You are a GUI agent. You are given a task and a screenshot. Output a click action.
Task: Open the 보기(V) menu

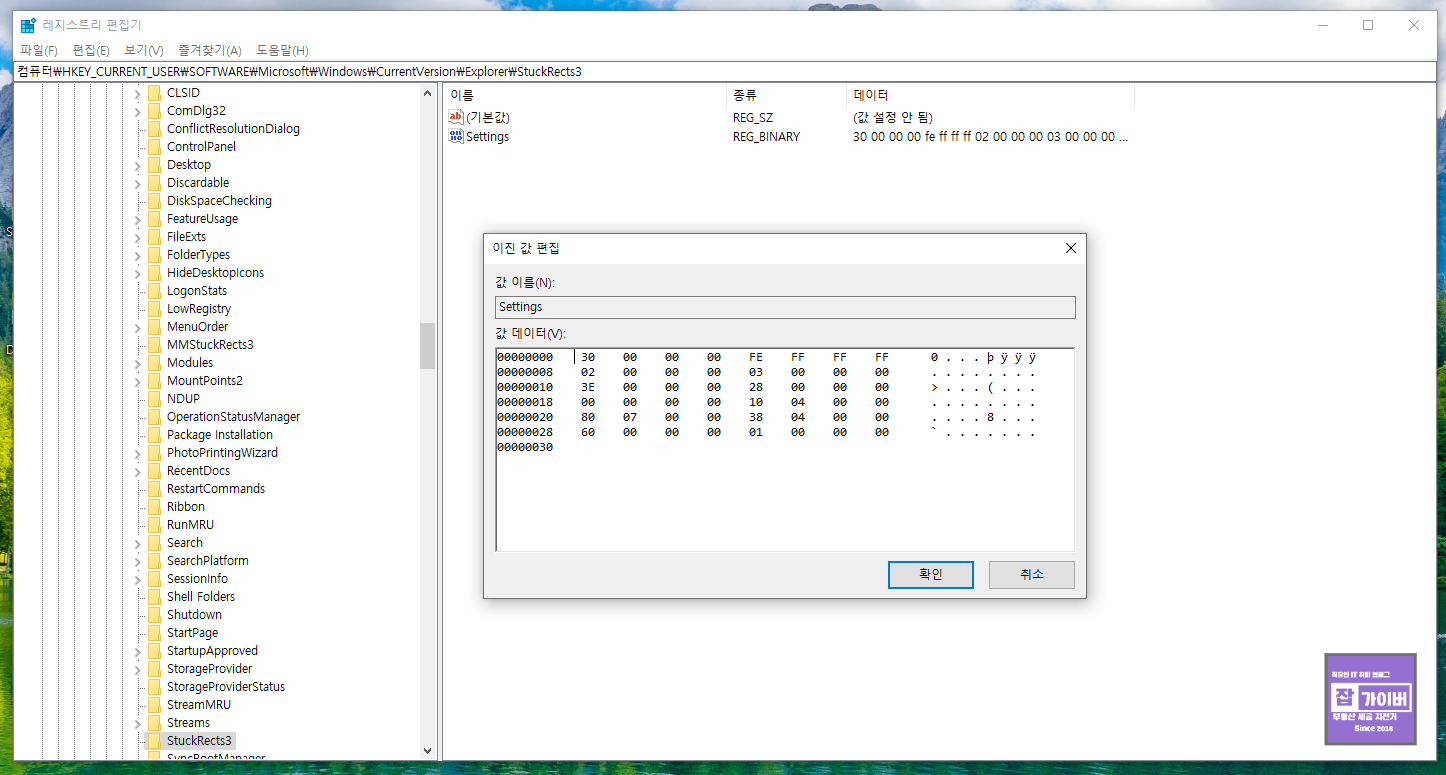144,50
